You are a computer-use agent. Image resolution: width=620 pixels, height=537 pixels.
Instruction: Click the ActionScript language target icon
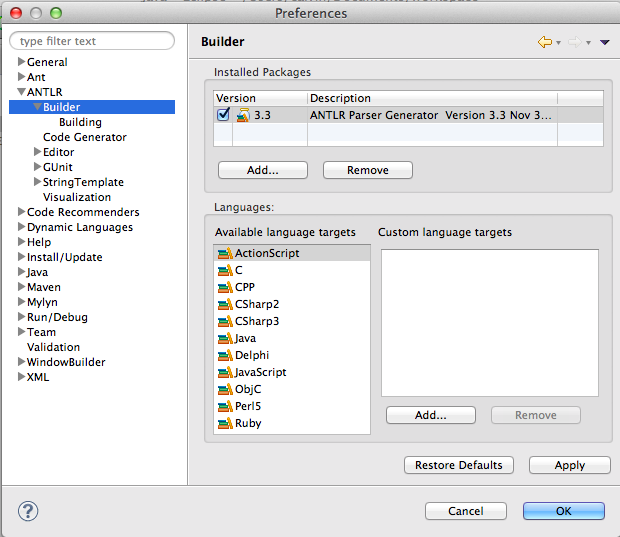tap(225, 253)
